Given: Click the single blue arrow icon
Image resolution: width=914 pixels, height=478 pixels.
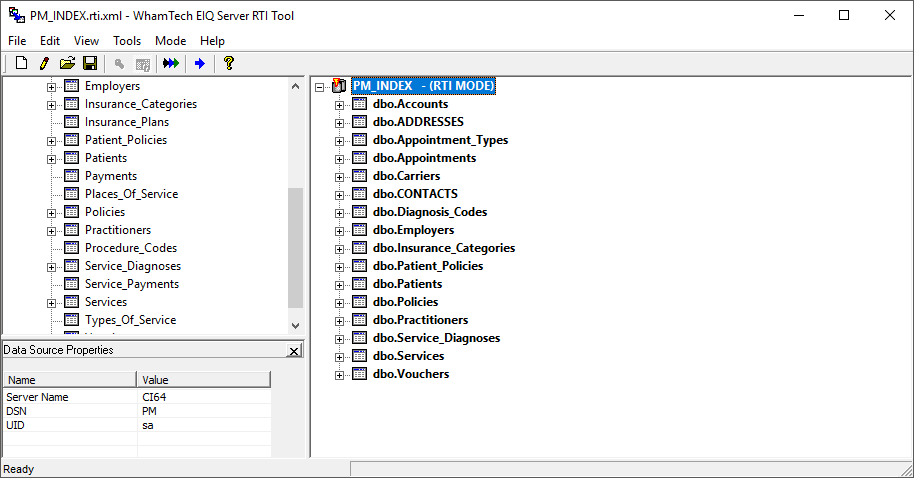Looking at the screenshot, I should coord(199,63).
